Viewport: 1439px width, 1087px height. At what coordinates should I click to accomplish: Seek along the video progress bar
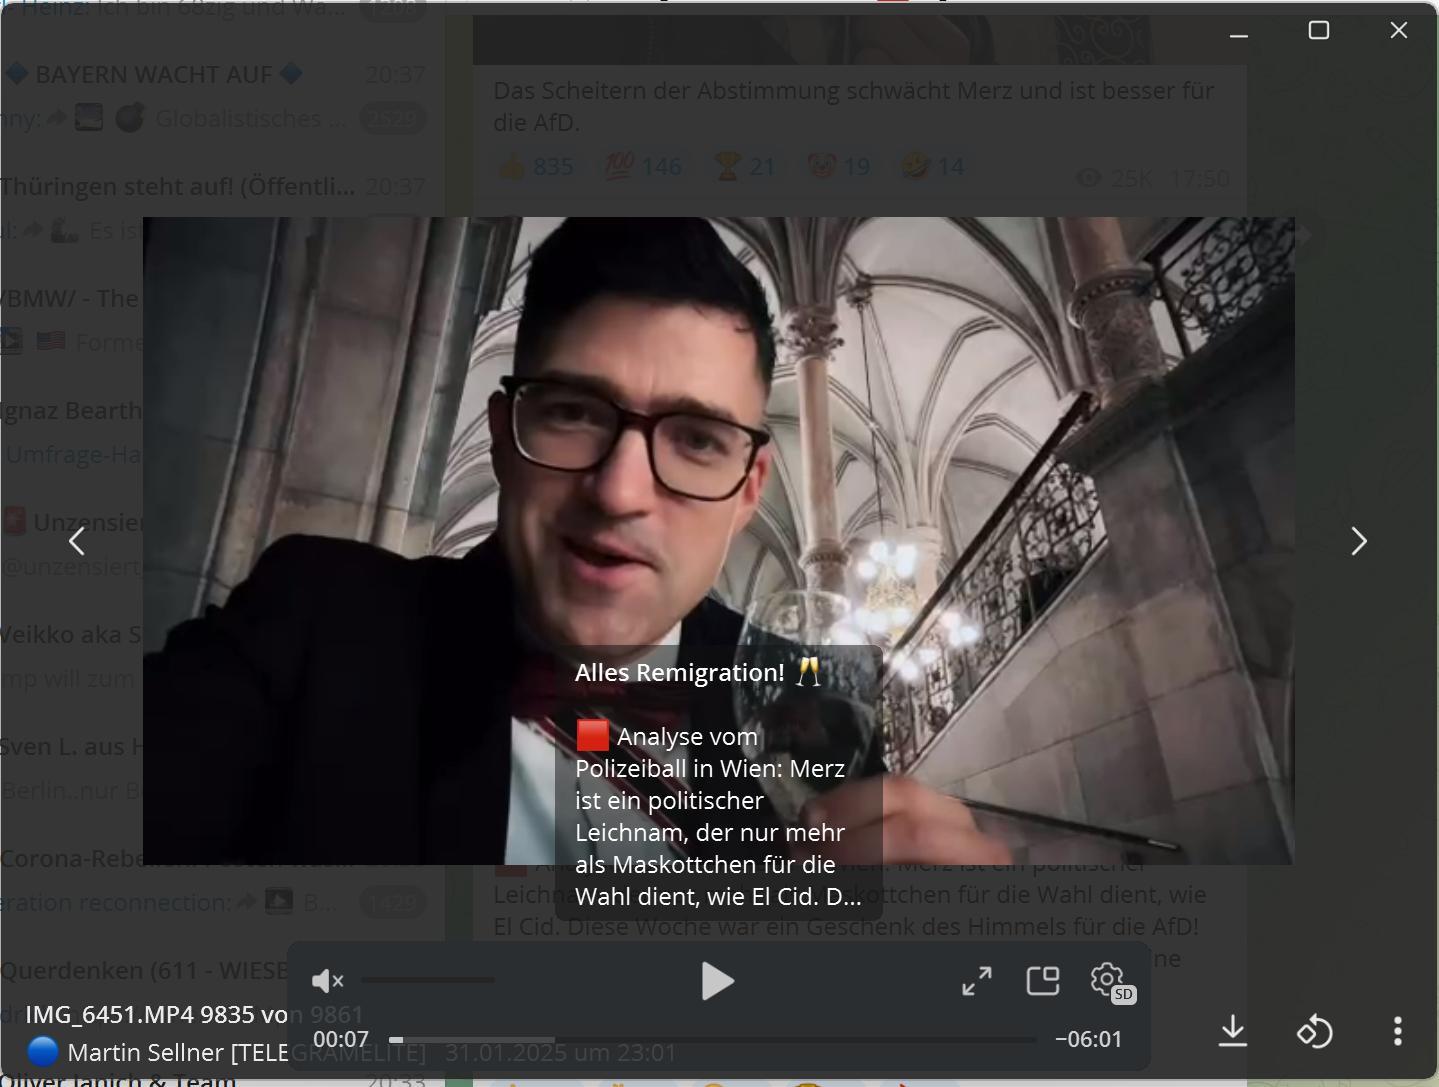tap(712, 1040)
